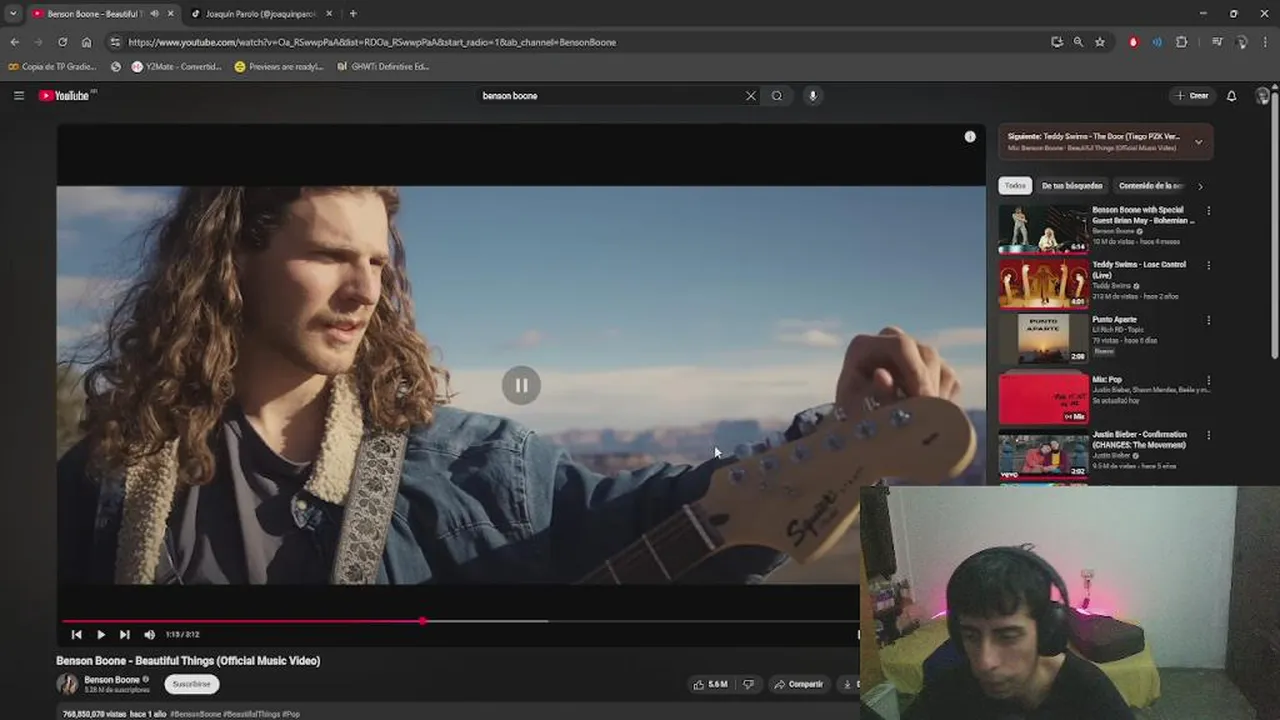Image resolution: width=1280 pixels, height=720 pixels.
Task: Go to previous video in player
Action: click(x=77, y=634)
